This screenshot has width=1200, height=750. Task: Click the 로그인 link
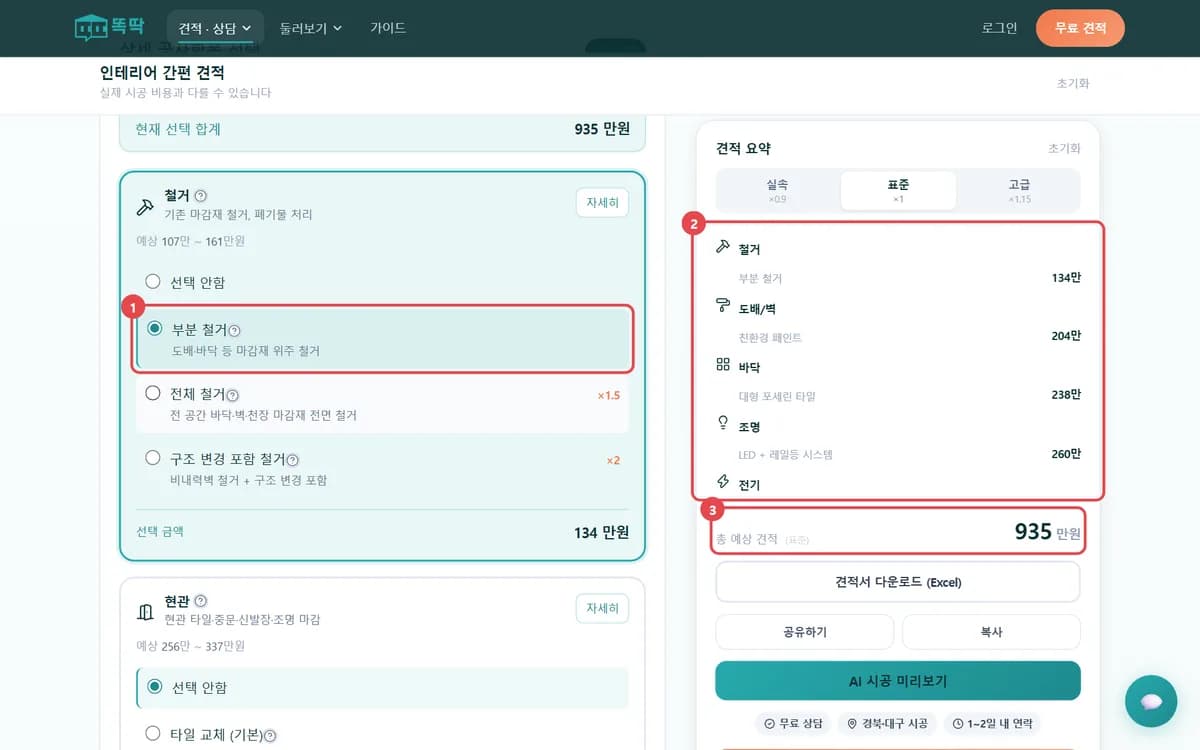coord(999,28)
